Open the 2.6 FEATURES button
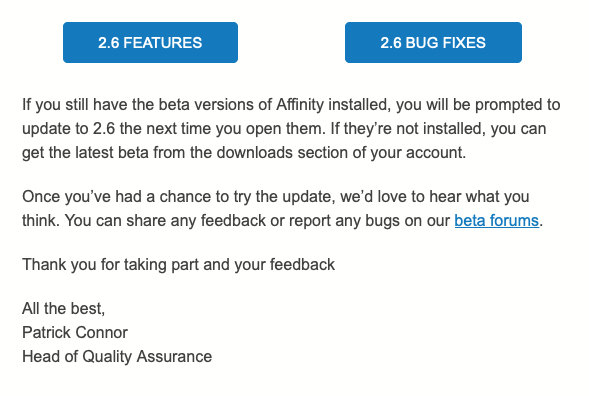The width and height of the screenshot is (589, 396). (x=150, y=42)
